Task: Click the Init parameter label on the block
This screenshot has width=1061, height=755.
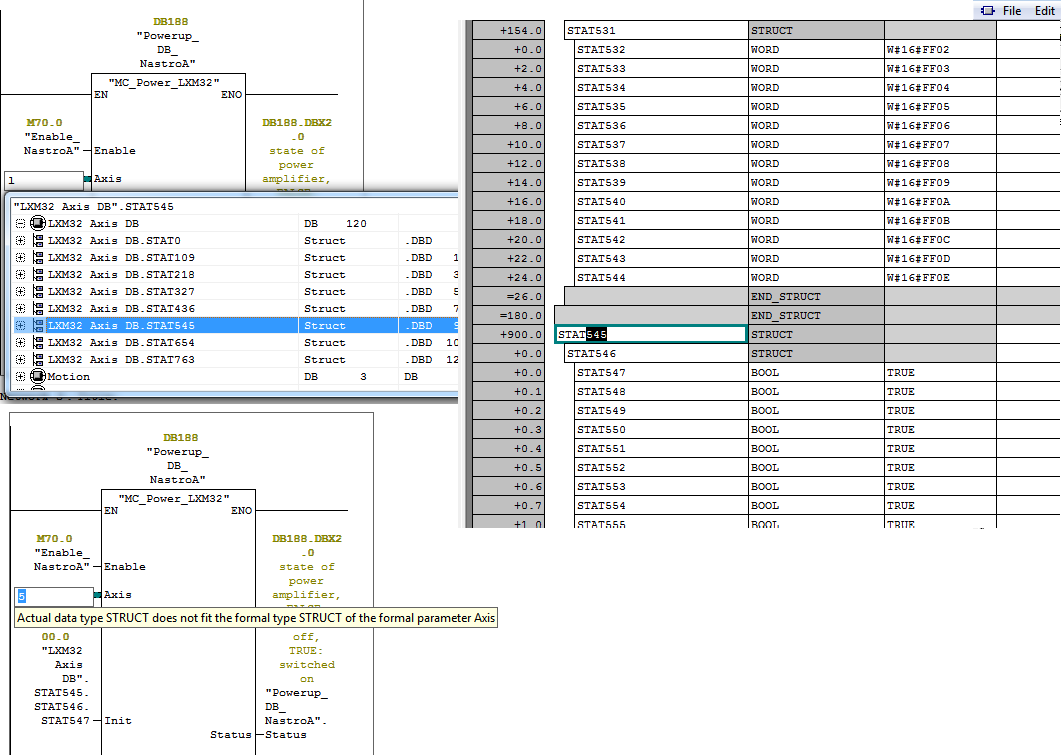Action: click(118, 720)
